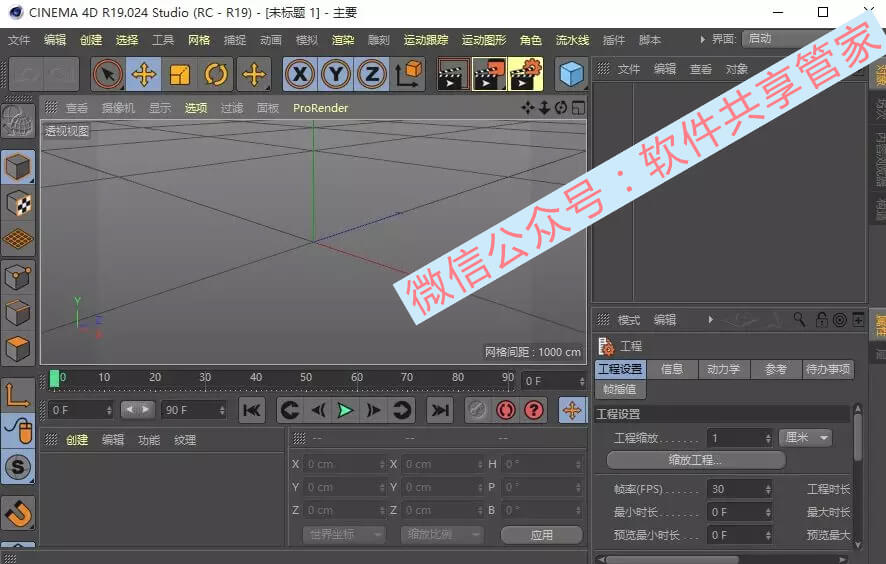The image size is (886, 564).
Task: Open the 世界坐标 dropdown
Action: pos(344,534)
